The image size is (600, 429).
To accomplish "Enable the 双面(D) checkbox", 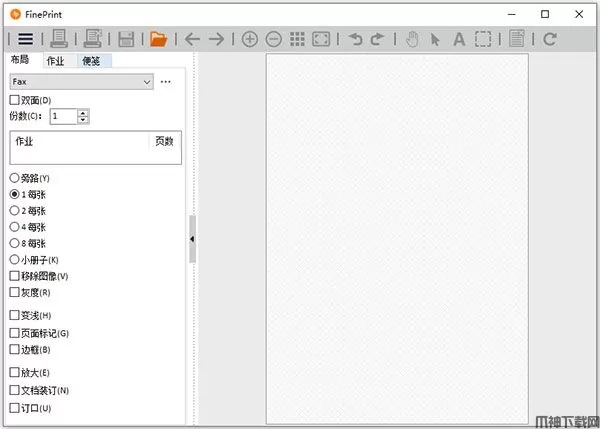I will 15,100.
